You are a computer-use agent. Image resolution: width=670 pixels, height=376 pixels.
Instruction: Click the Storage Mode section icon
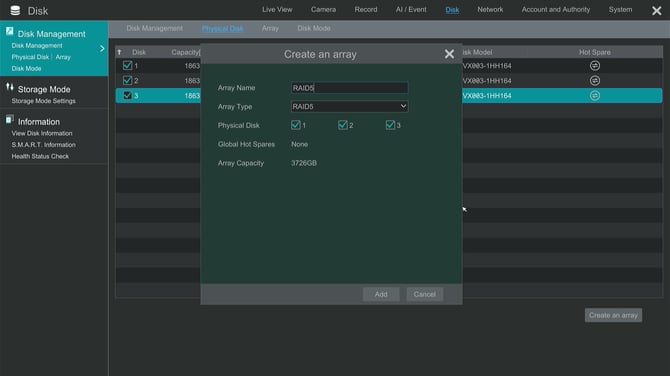9,87
